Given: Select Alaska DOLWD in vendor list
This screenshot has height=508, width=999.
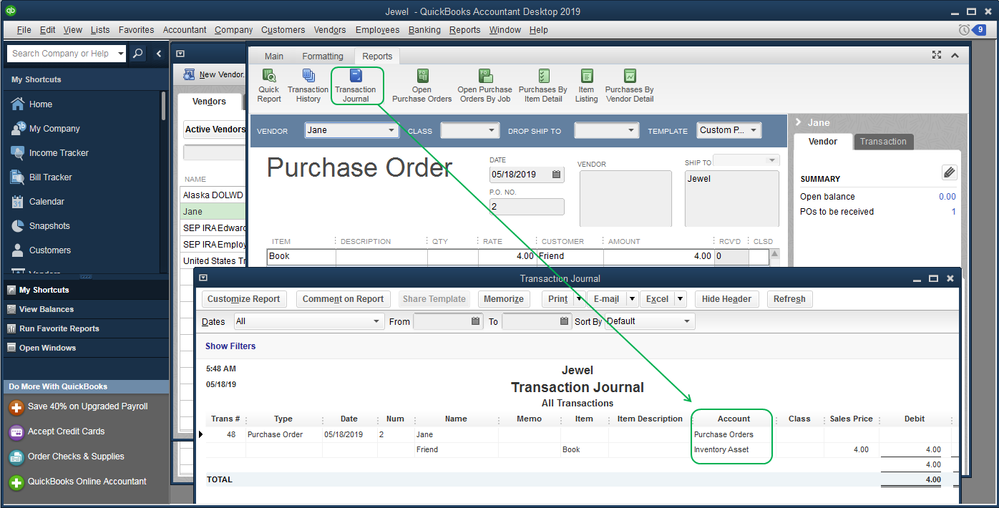Looking at the screenshot, I should point(213,195).
